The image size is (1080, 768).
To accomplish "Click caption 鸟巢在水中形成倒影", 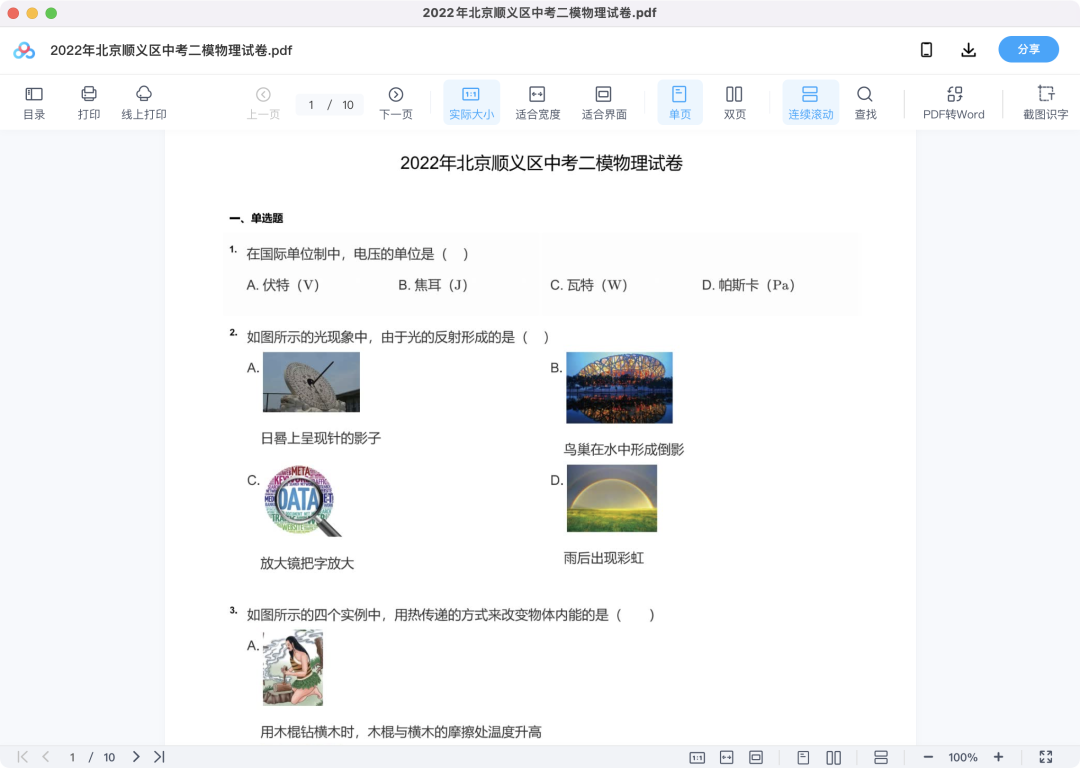I will [x=624, y=450].
